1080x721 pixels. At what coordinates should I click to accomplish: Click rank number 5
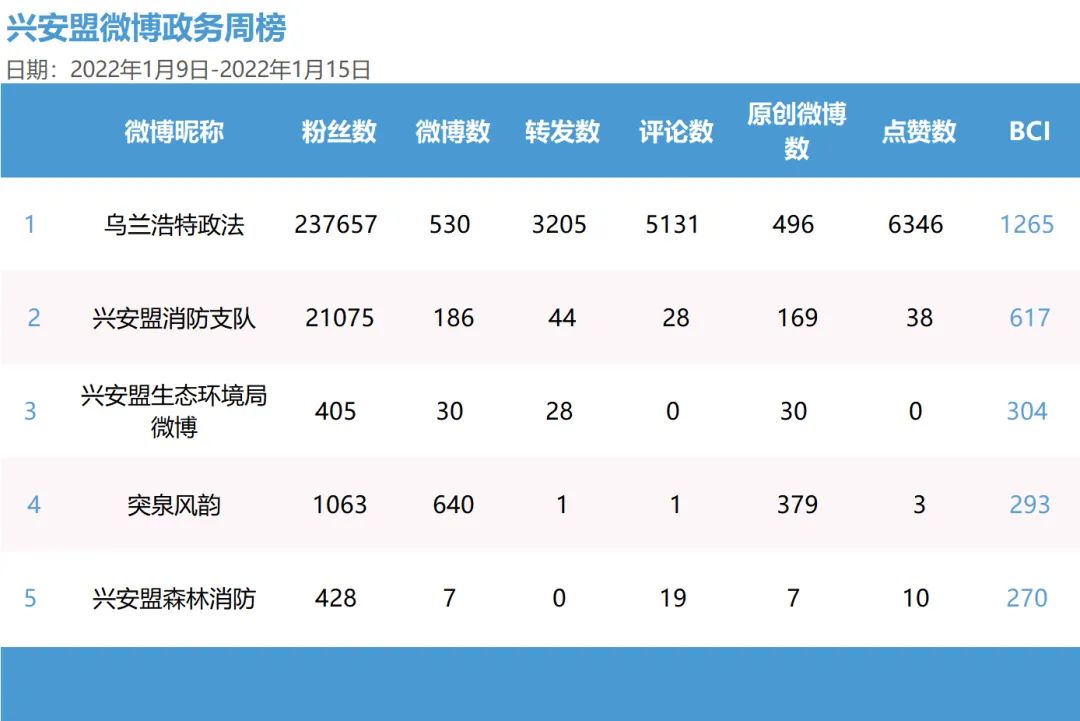coord(30,598)
